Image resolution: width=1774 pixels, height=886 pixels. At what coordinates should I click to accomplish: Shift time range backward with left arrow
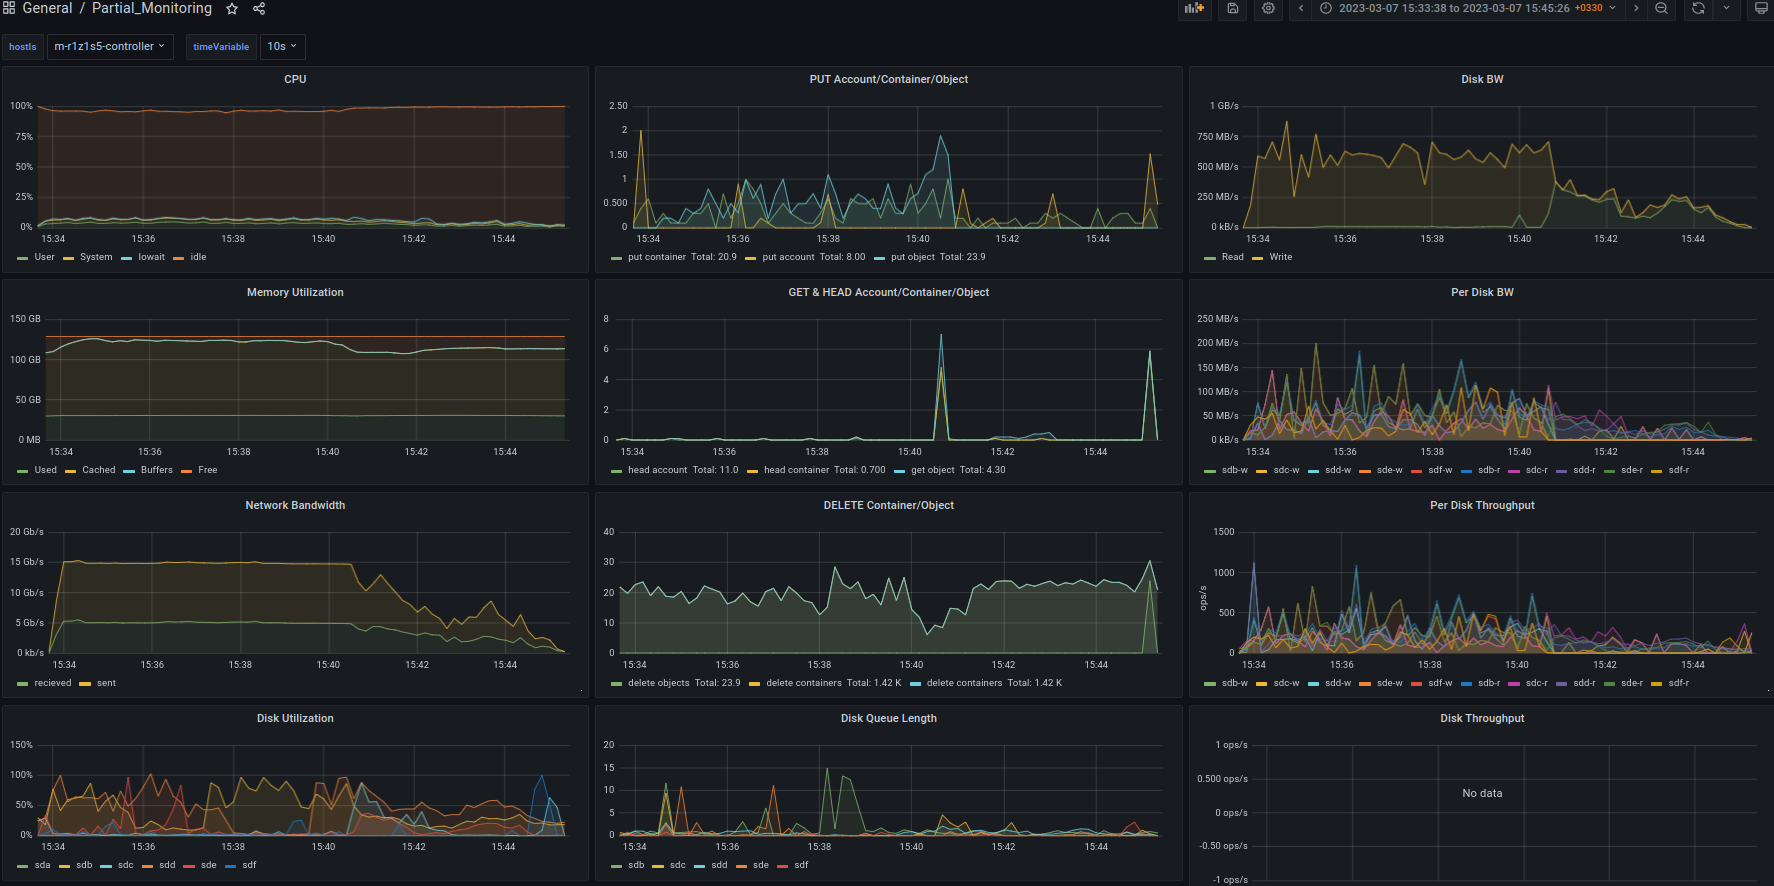tap(1301, 8)
